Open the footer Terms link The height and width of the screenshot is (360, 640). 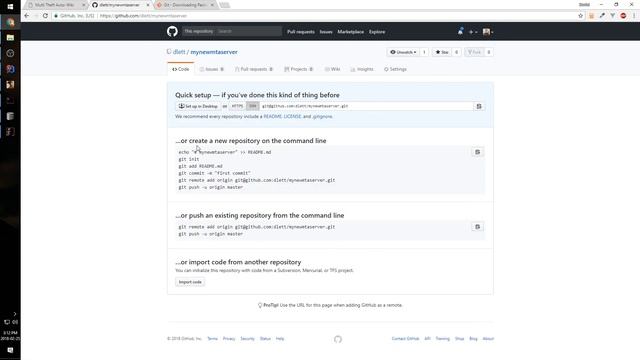click(x=213, y=339)
